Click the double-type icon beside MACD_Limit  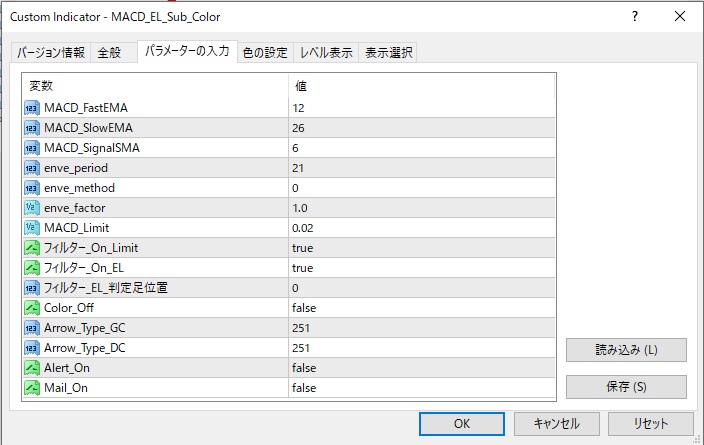point(32,228)
